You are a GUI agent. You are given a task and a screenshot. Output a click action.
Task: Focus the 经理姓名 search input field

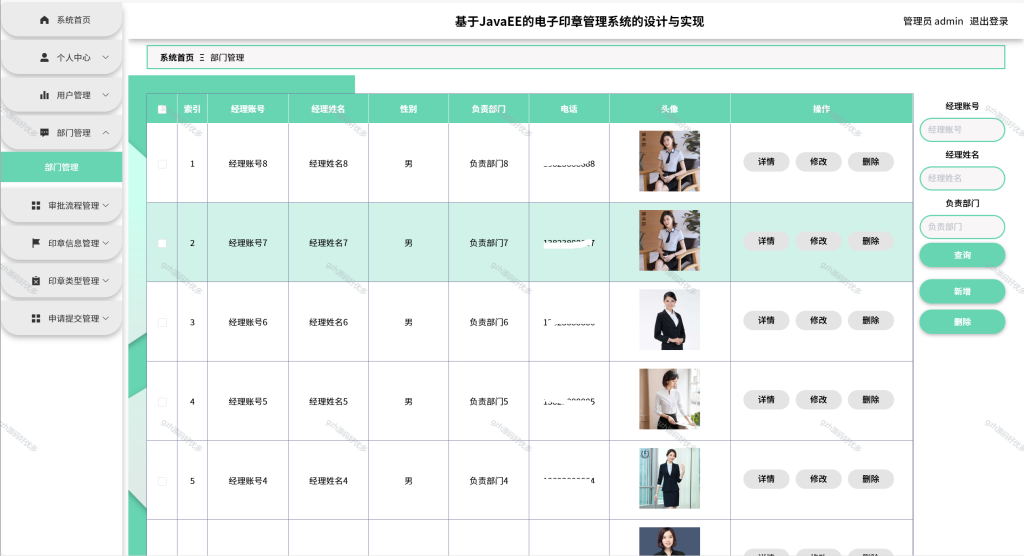click(x=962, y=178)
